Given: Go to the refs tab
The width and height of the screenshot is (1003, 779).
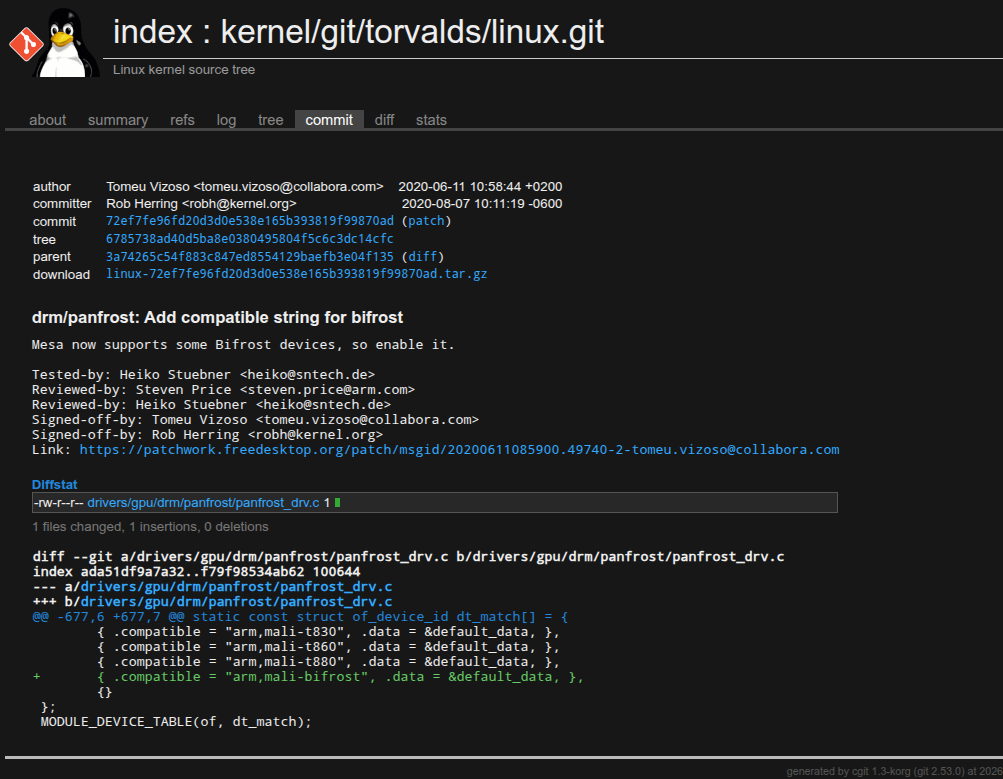Looking at the screenshot, I should pyautogui.click(x=182, y=120).
